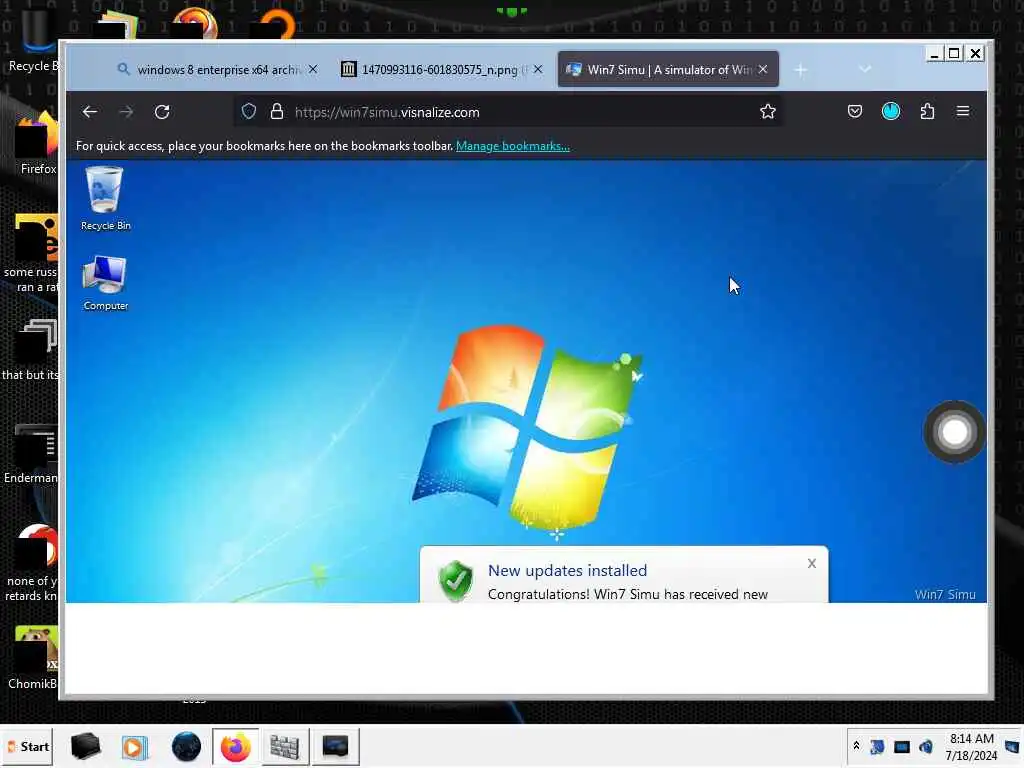Click the show desktop icon beside the clock
This screenshot has height=768, width=1024.
click(1012, 746)
